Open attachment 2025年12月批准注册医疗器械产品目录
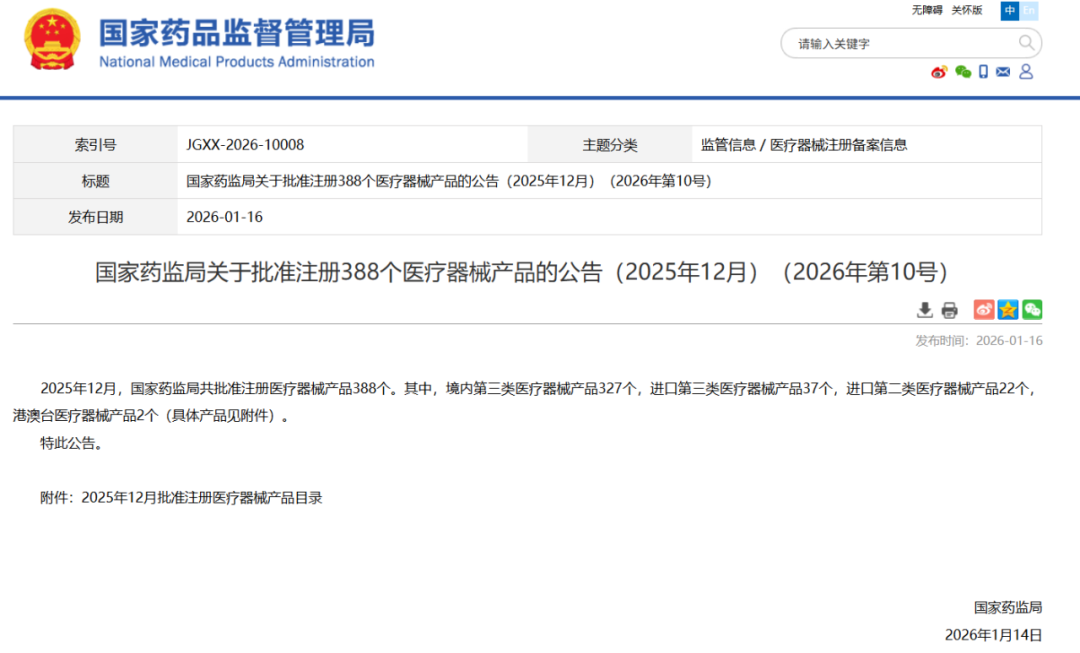The height and width of the screenshot is (653, 1080). 201,498
